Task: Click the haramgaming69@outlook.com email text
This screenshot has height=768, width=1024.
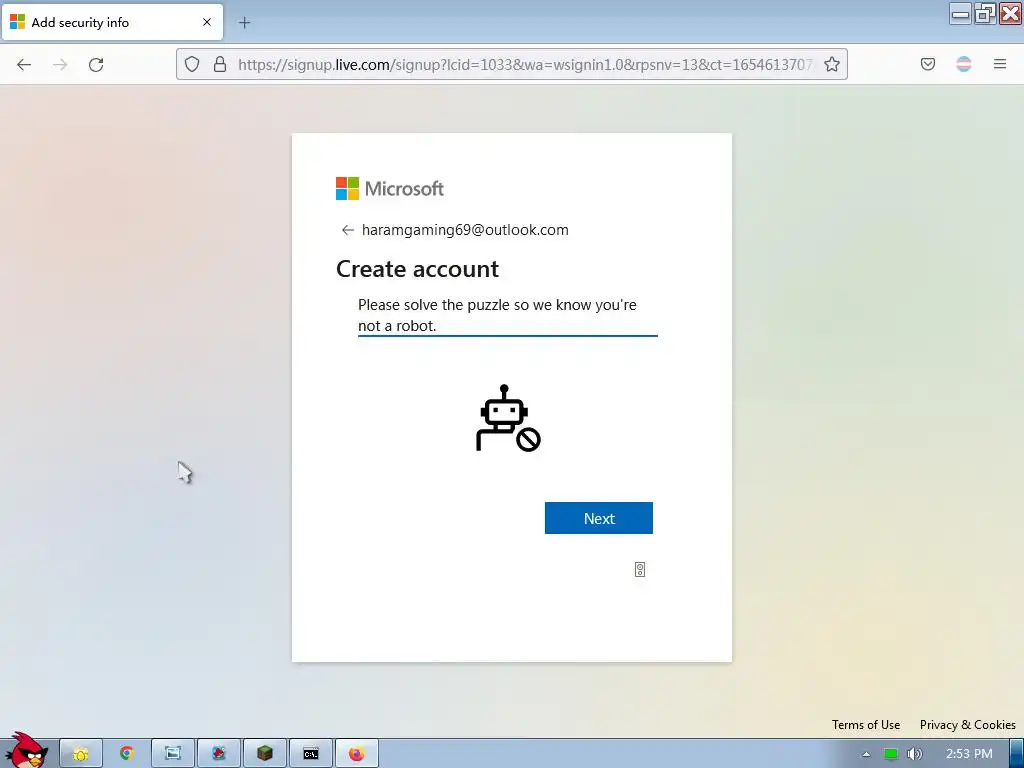Action: [x=465, y=230]
